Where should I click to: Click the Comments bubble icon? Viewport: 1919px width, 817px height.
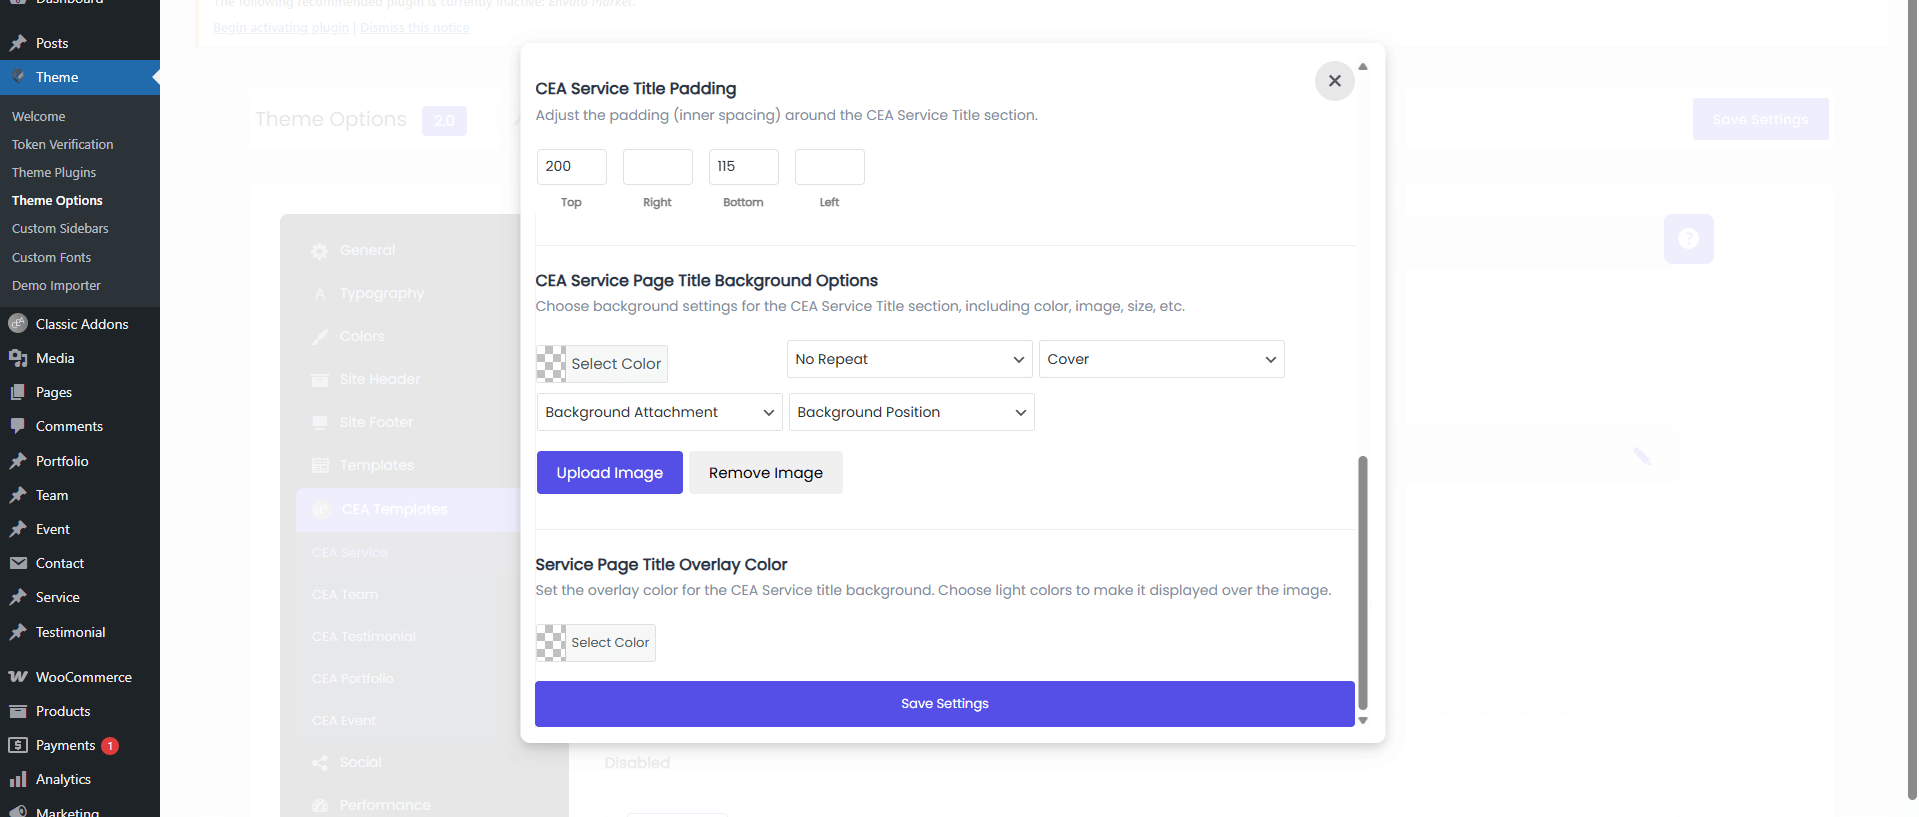(x=18, y=426)
